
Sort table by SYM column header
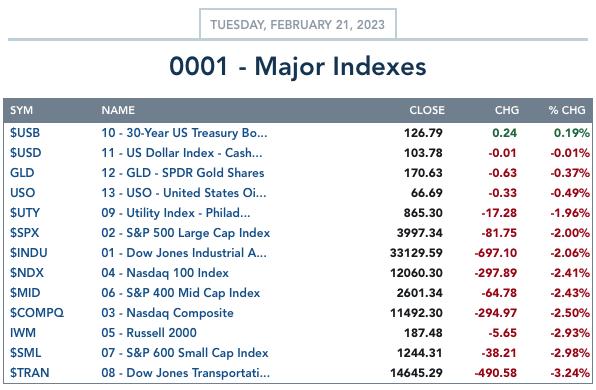(21, 110)
